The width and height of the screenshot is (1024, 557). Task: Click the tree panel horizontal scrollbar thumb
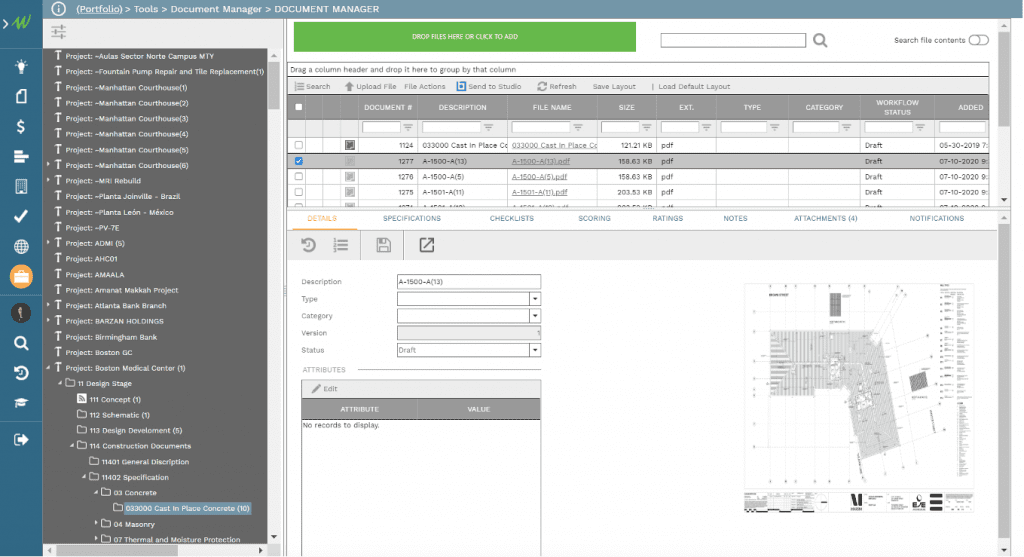pyautogui.click(x=116, y=550)
